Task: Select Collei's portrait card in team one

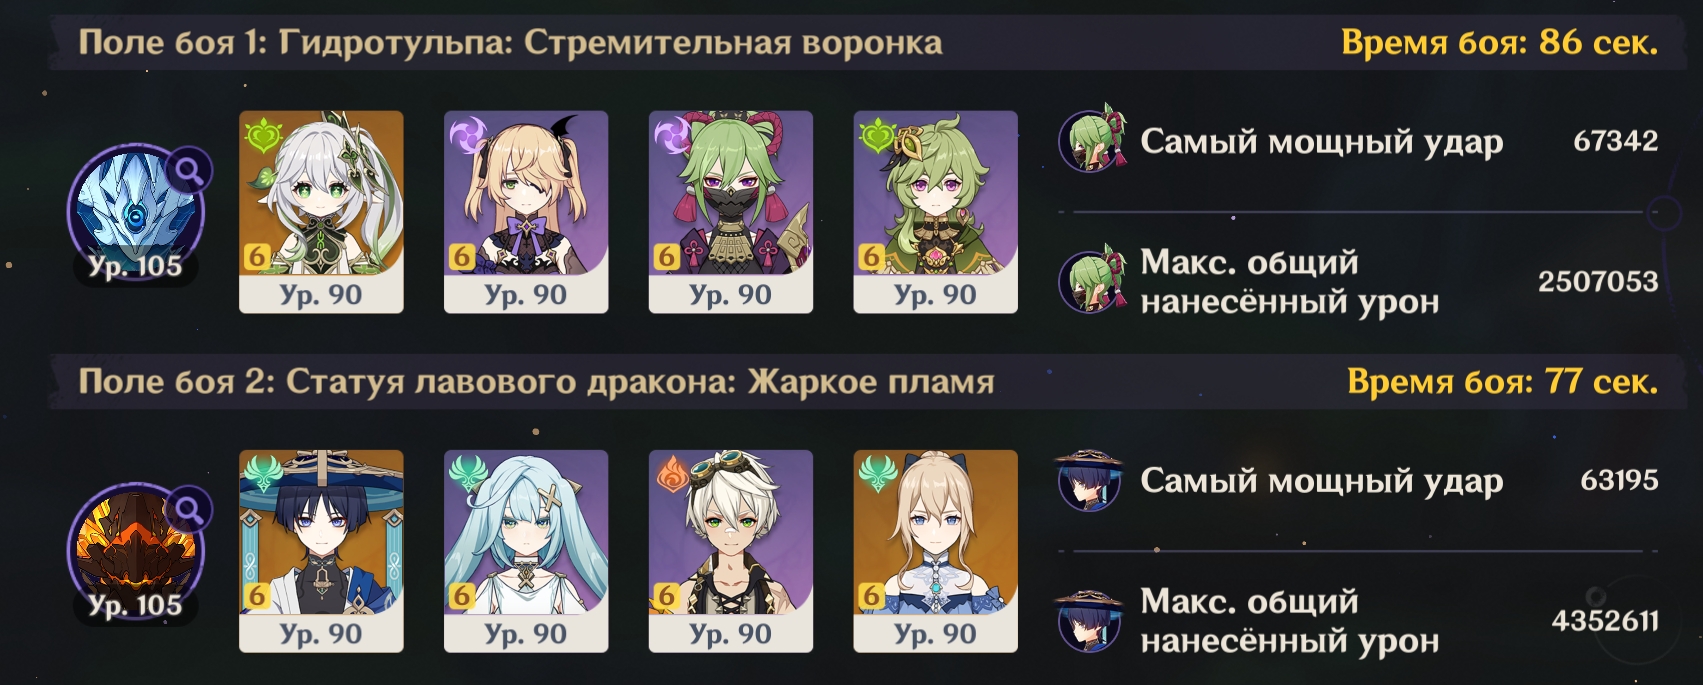Action: pos(936,212)
